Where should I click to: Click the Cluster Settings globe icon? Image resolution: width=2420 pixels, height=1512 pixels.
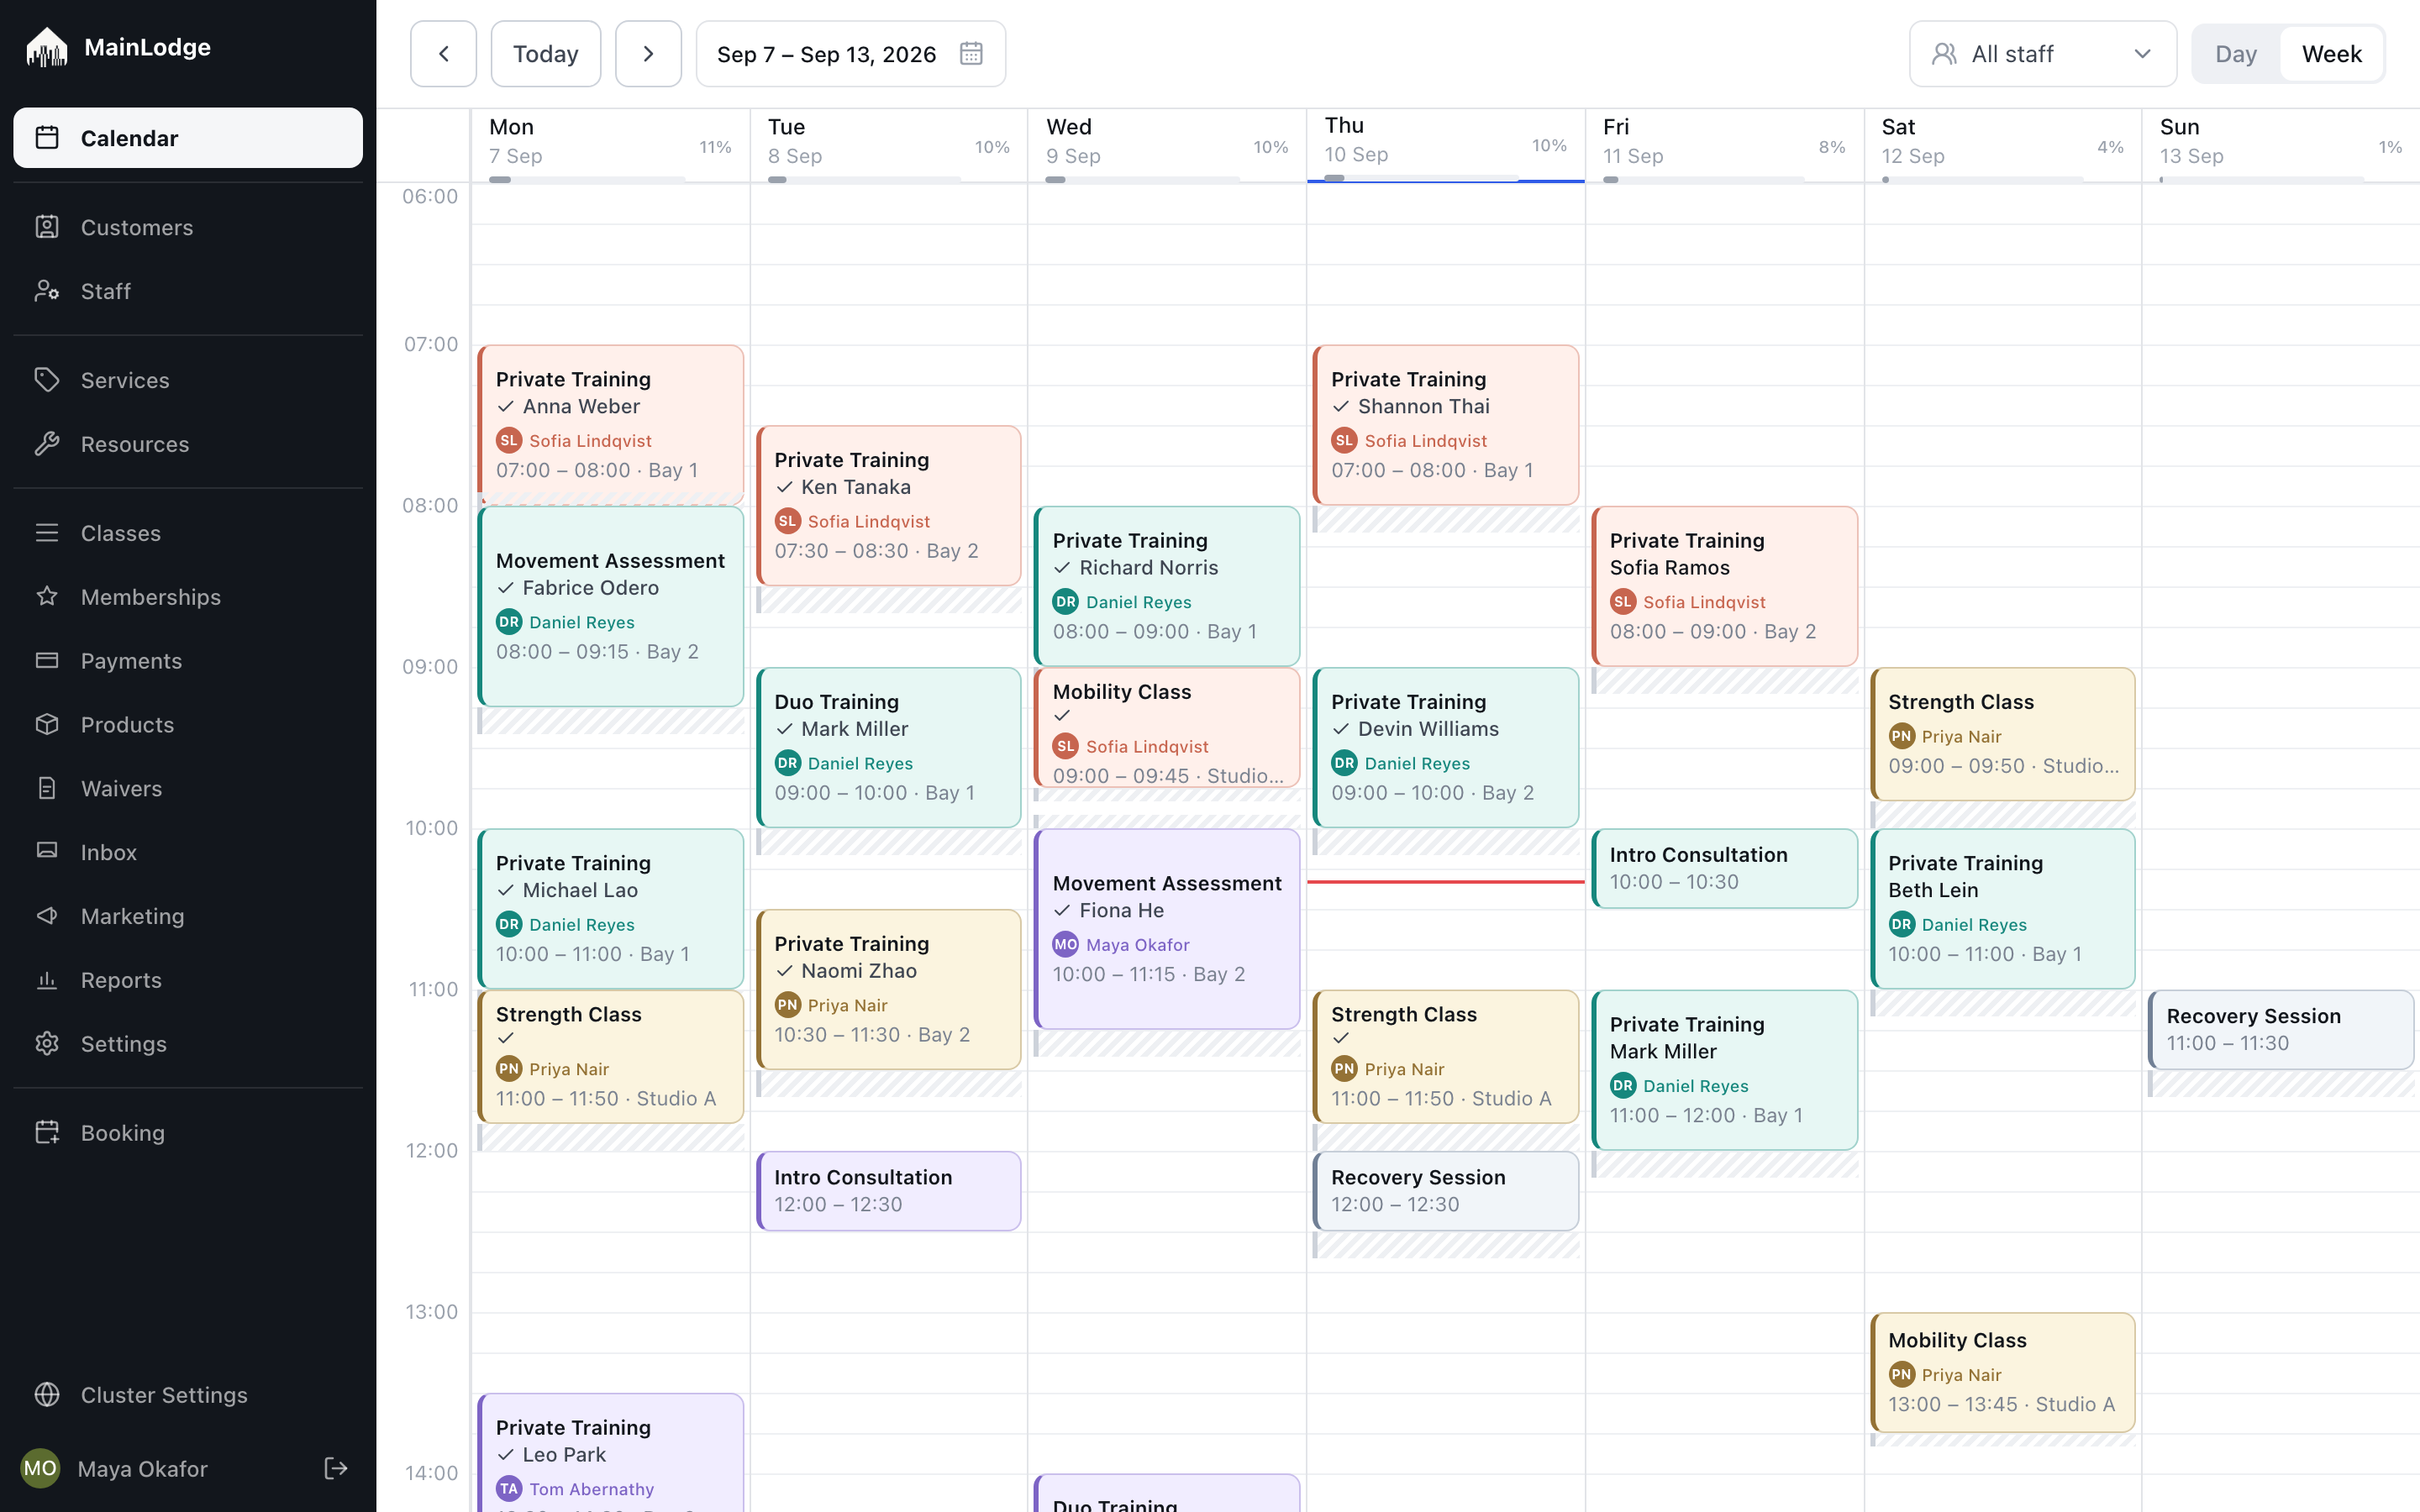point(47,1395)
